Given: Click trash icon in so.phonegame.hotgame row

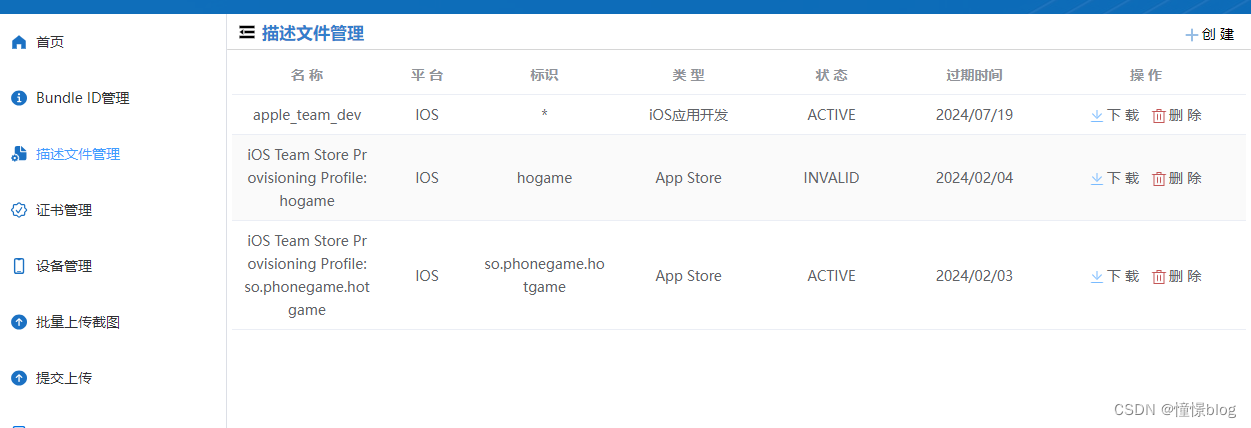Looking at the screenshot, I should [x=1159, y=276].
